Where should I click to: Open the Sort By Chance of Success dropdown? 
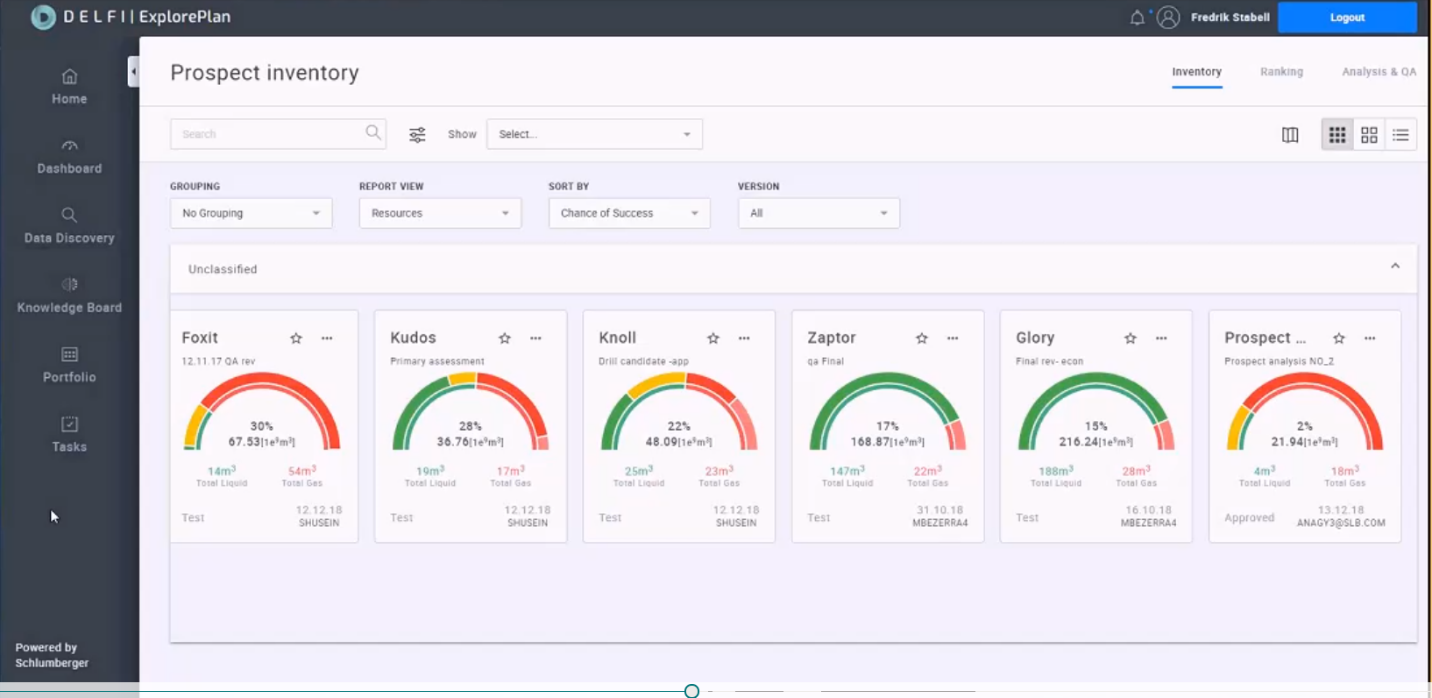[629, 213]
